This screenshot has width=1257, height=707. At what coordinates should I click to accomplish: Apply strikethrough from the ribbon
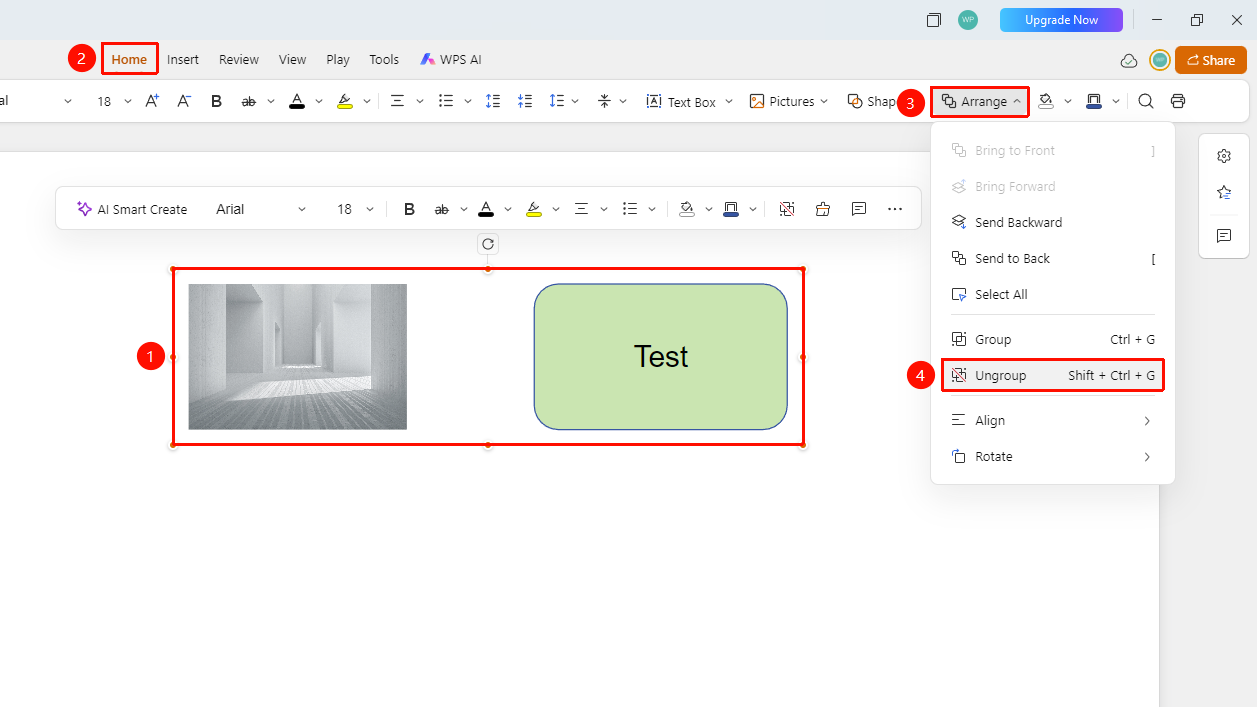(x=248, y=101)
